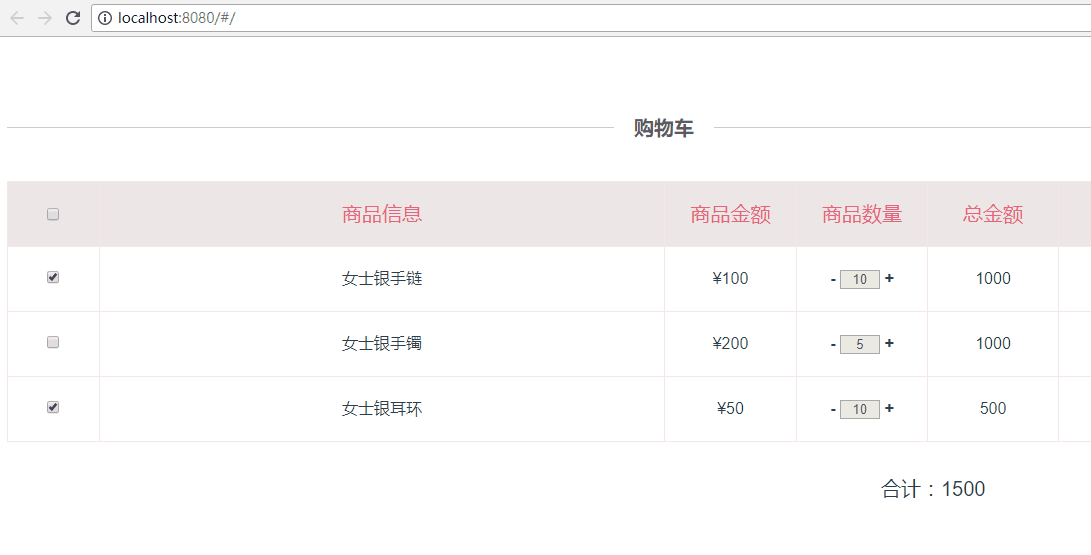This screenshot has height=555, width=1091.
Task: Click the 商品信息 column header
Action: tap(382, 214)
